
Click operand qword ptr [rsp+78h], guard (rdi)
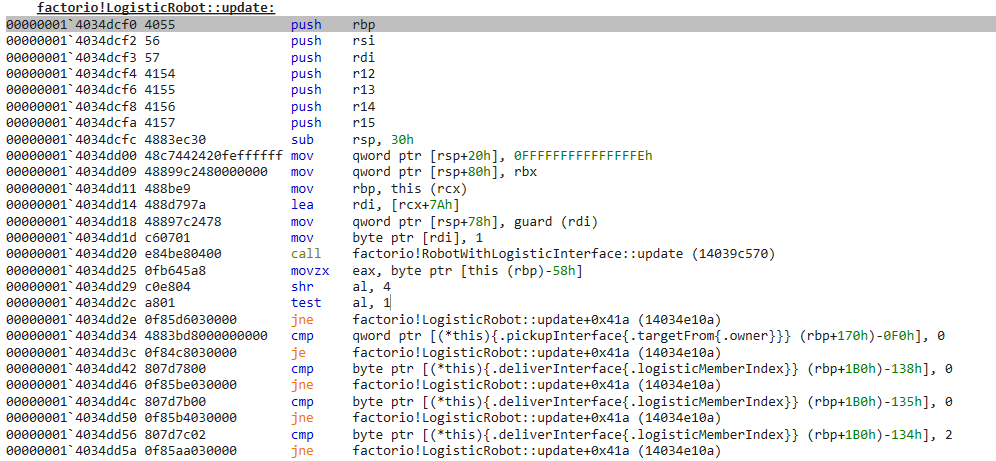pos(476,221)
